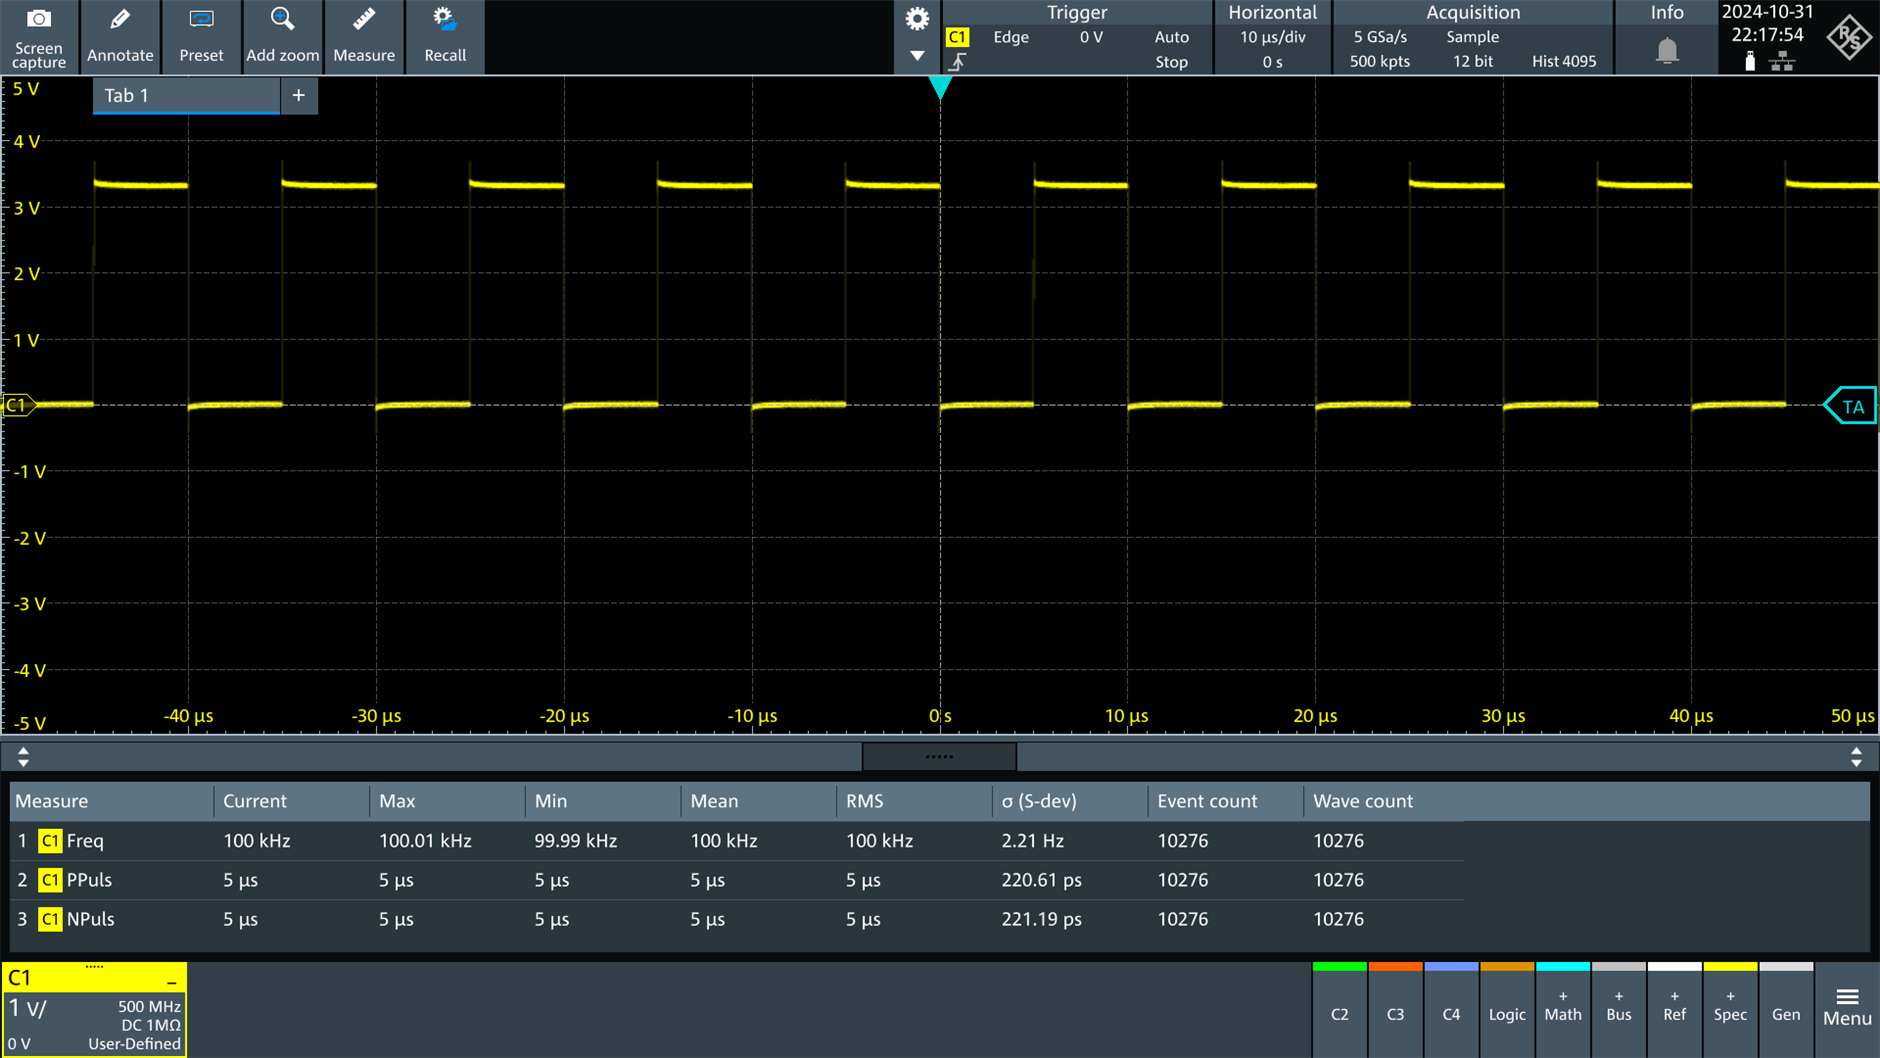Click the Rohde & Schwarz logo icon
1880x1058 pixels.
click(1849, 37)
